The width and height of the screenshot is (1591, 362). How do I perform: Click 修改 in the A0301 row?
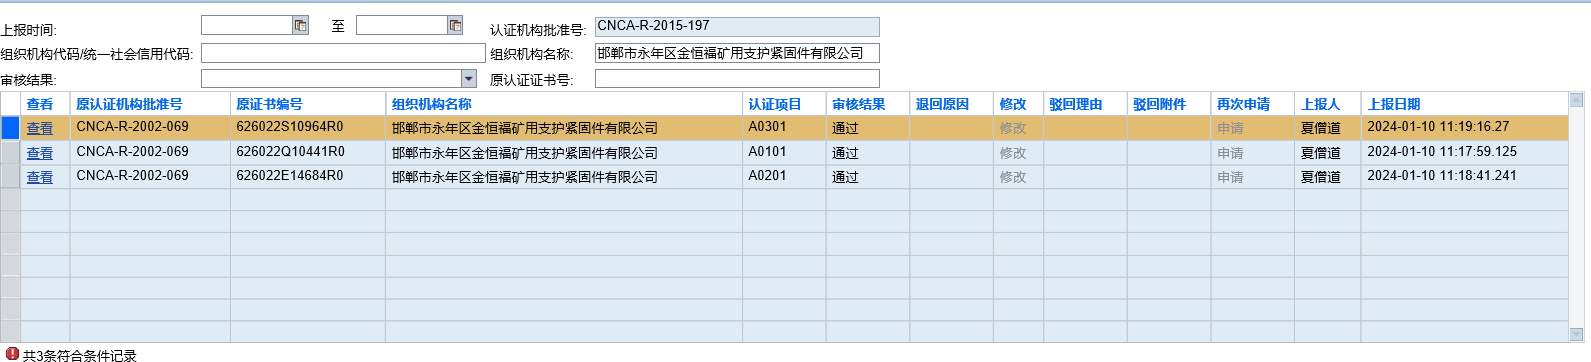point(1013,128)
